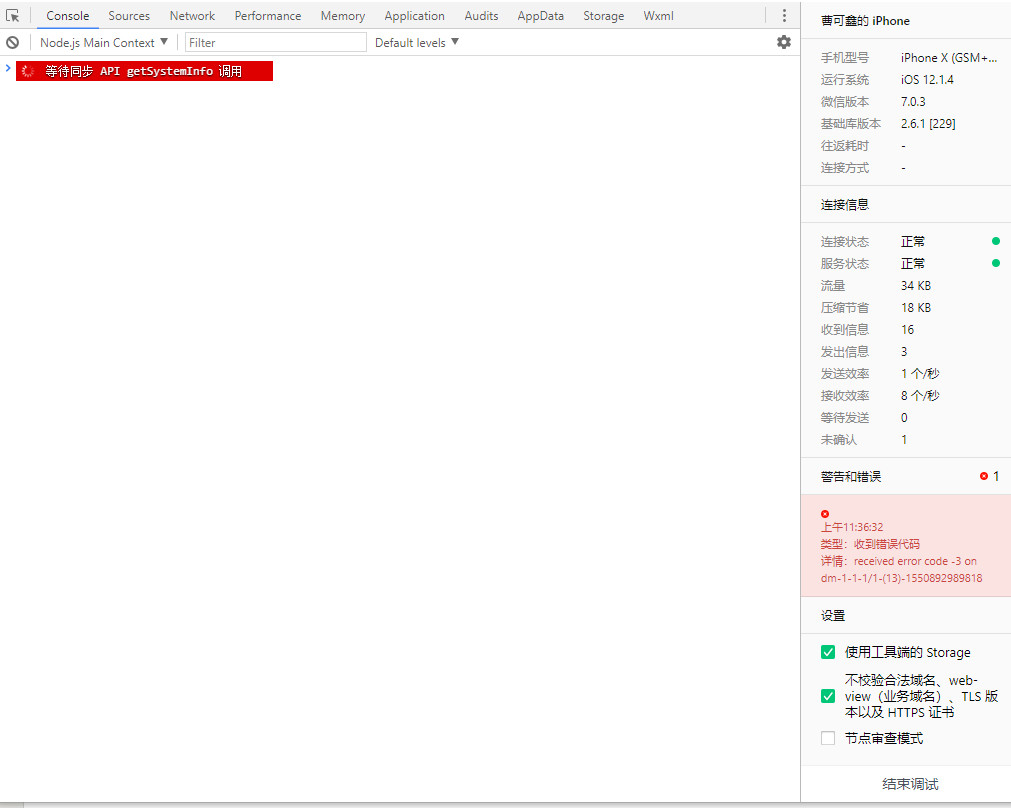The width and height of the screenshot is (1011, 808).
Task: Click the Filter input field
Action: 276,43
